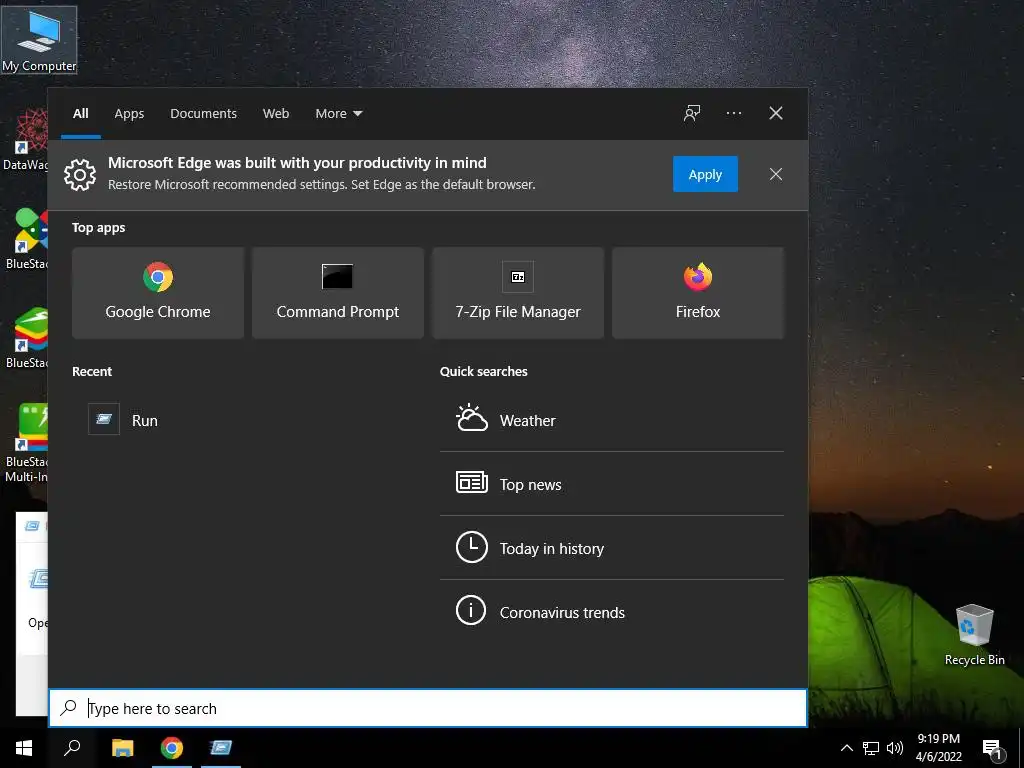
Task: Expand the More dropdown
Action: click(x=338, y=114)
